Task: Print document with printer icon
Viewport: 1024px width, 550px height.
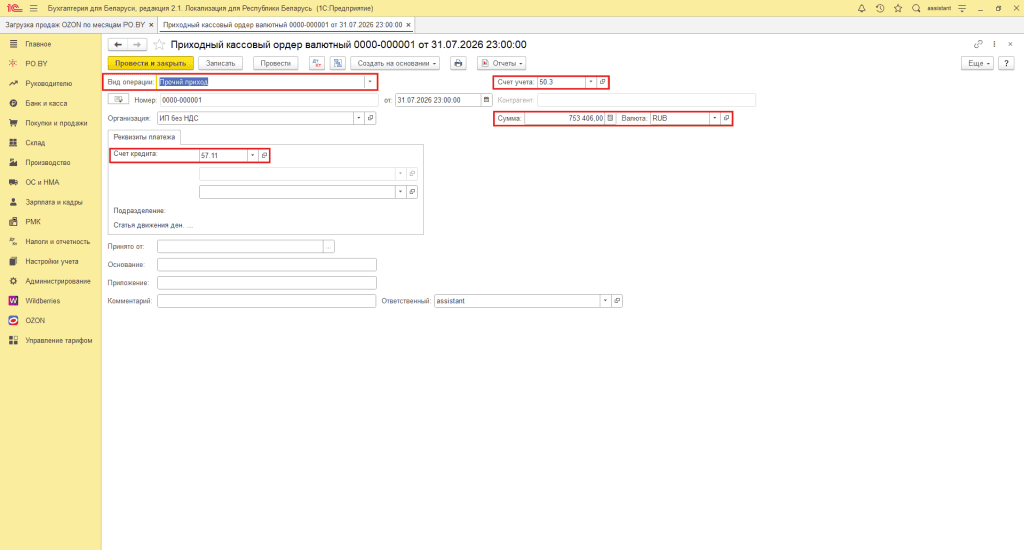Action: point(458,63)
